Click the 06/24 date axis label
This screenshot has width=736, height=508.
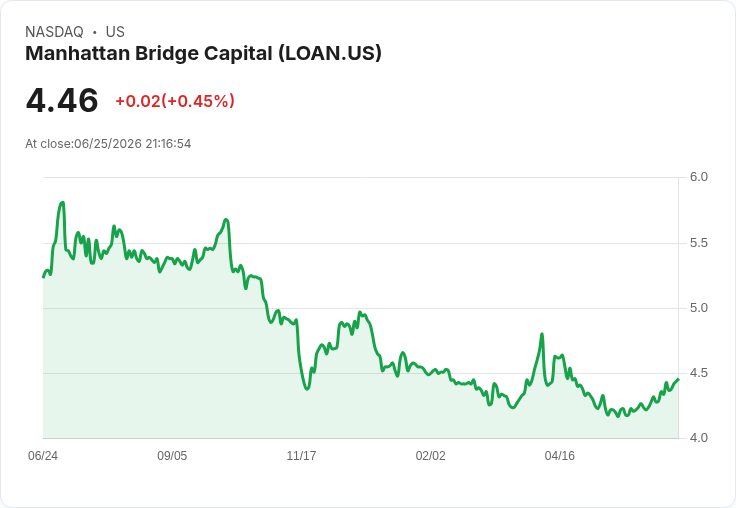coord(43,455)
